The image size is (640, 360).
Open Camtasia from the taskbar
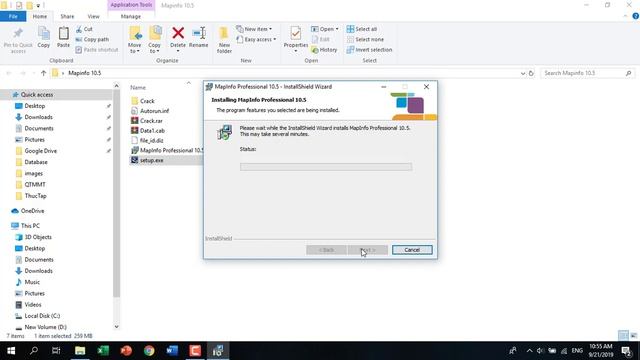pyautogui.click(x=195, y=351)
